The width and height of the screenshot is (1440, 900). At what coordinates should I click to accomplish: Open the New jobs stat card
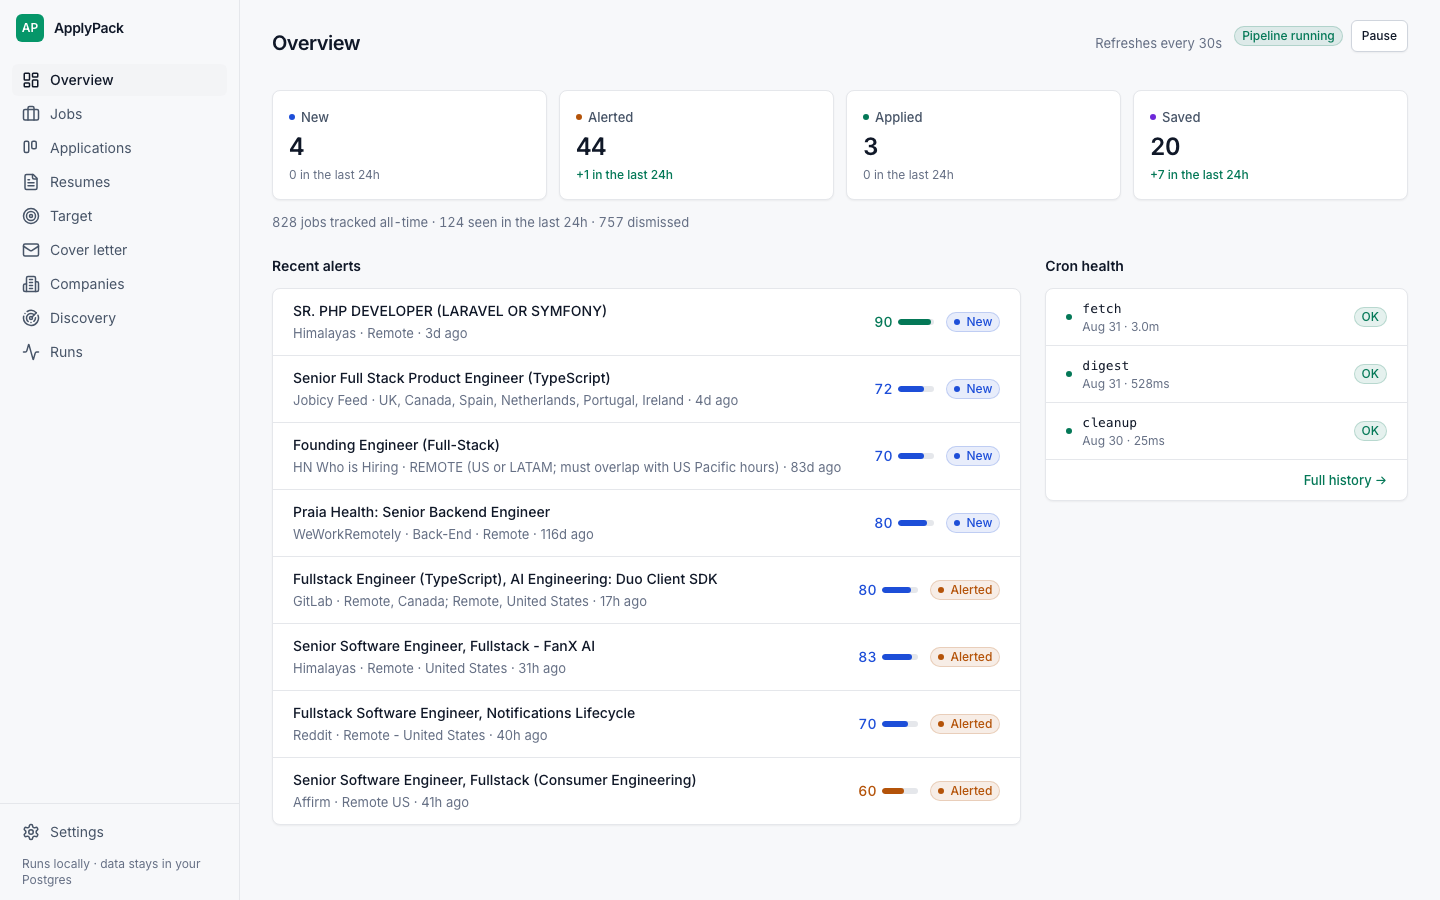(x=409, y=145)
